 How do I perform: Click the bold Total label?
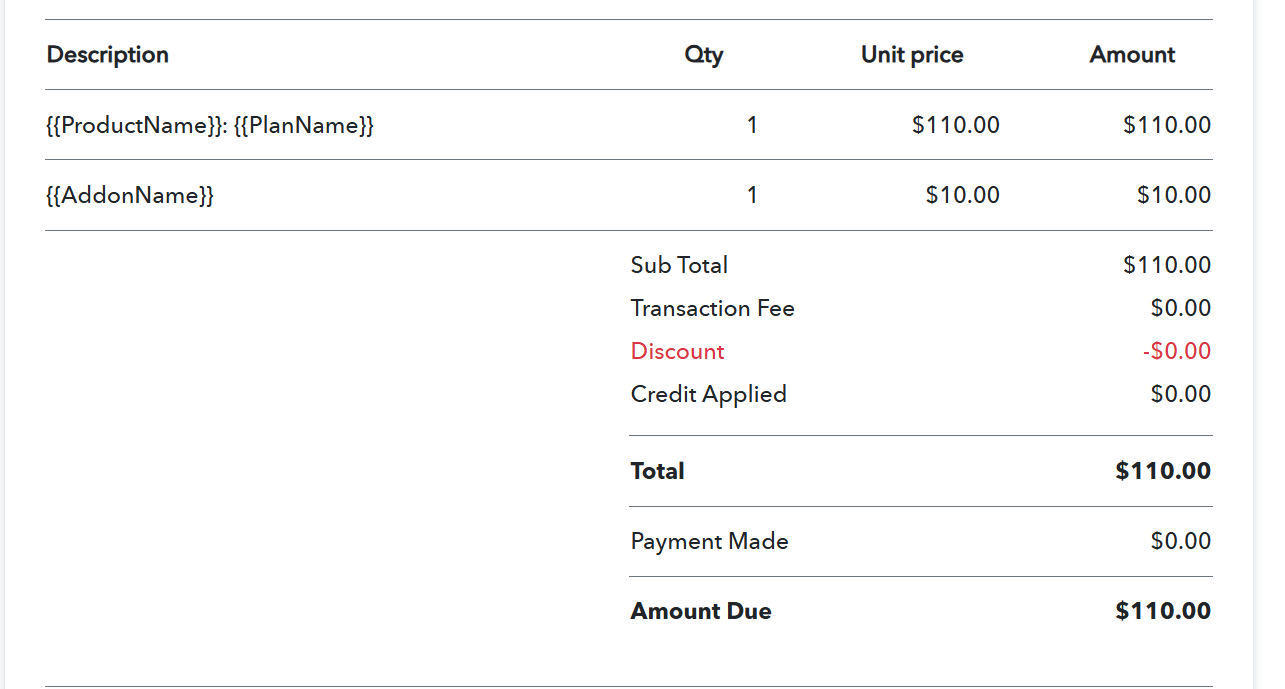coord(658,471)
